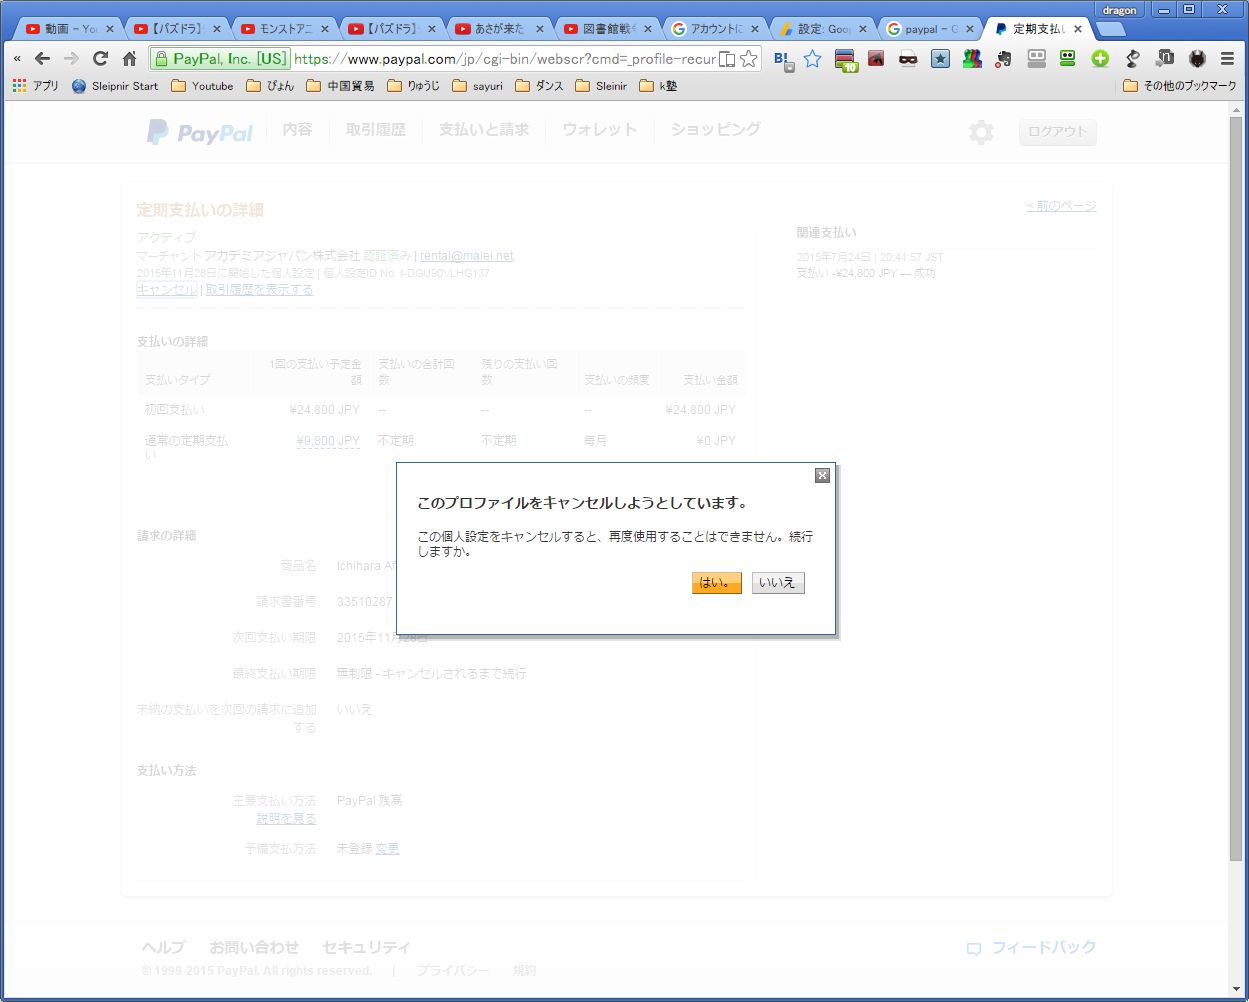Open the ダンス bookmarks folder
This screenshot has height=1002, width=1249.
click(x=539, y=86)
